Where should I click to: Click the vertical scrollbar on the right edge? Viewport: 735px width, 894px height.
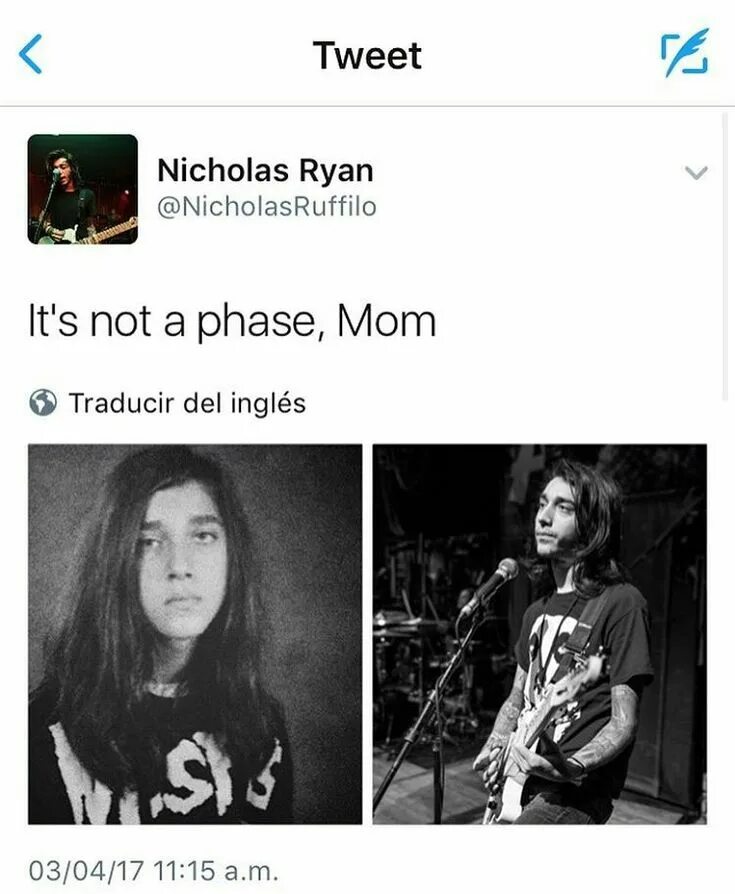pos(725,257)
